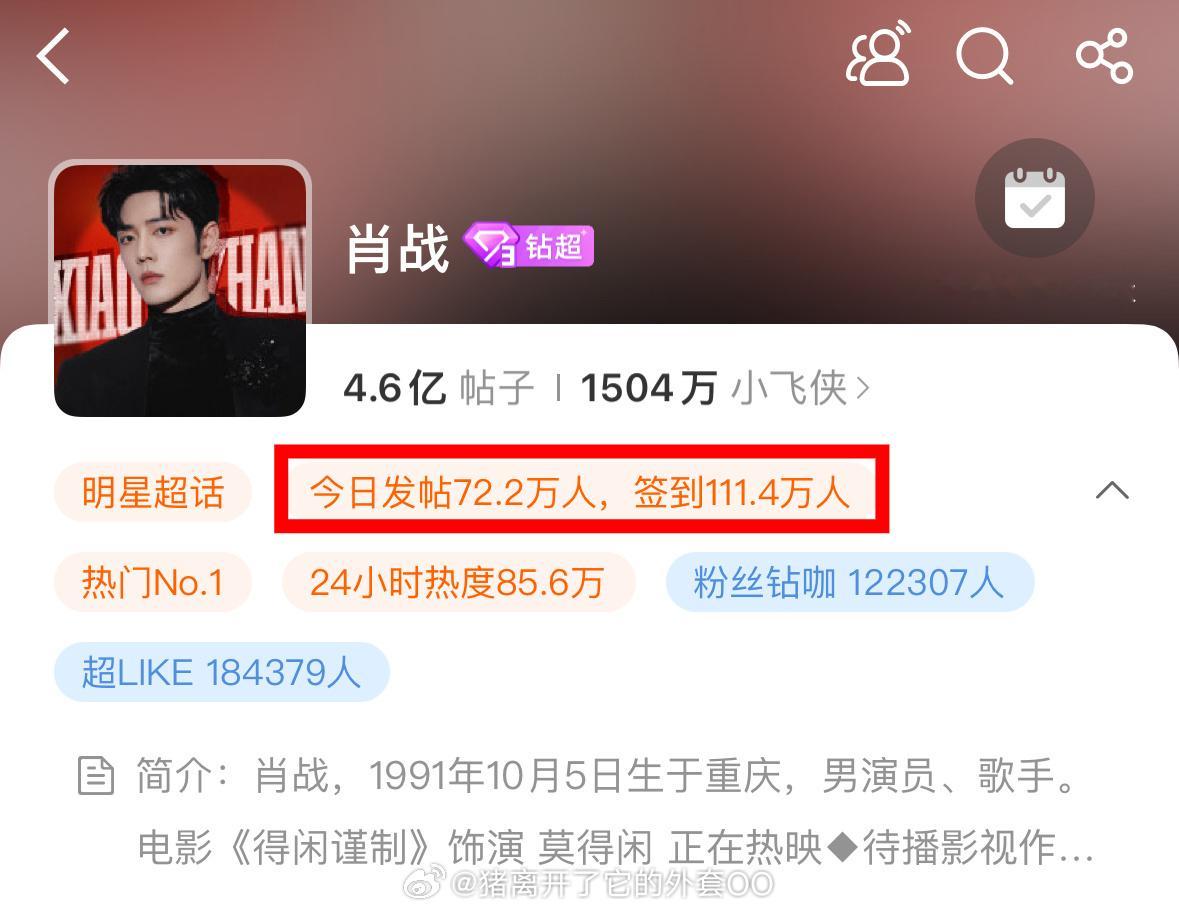The height and width of the screenshot is (911, 1179).
Task: Tap the 4.6亿 帖子 post count
Action: pos(439,389)
